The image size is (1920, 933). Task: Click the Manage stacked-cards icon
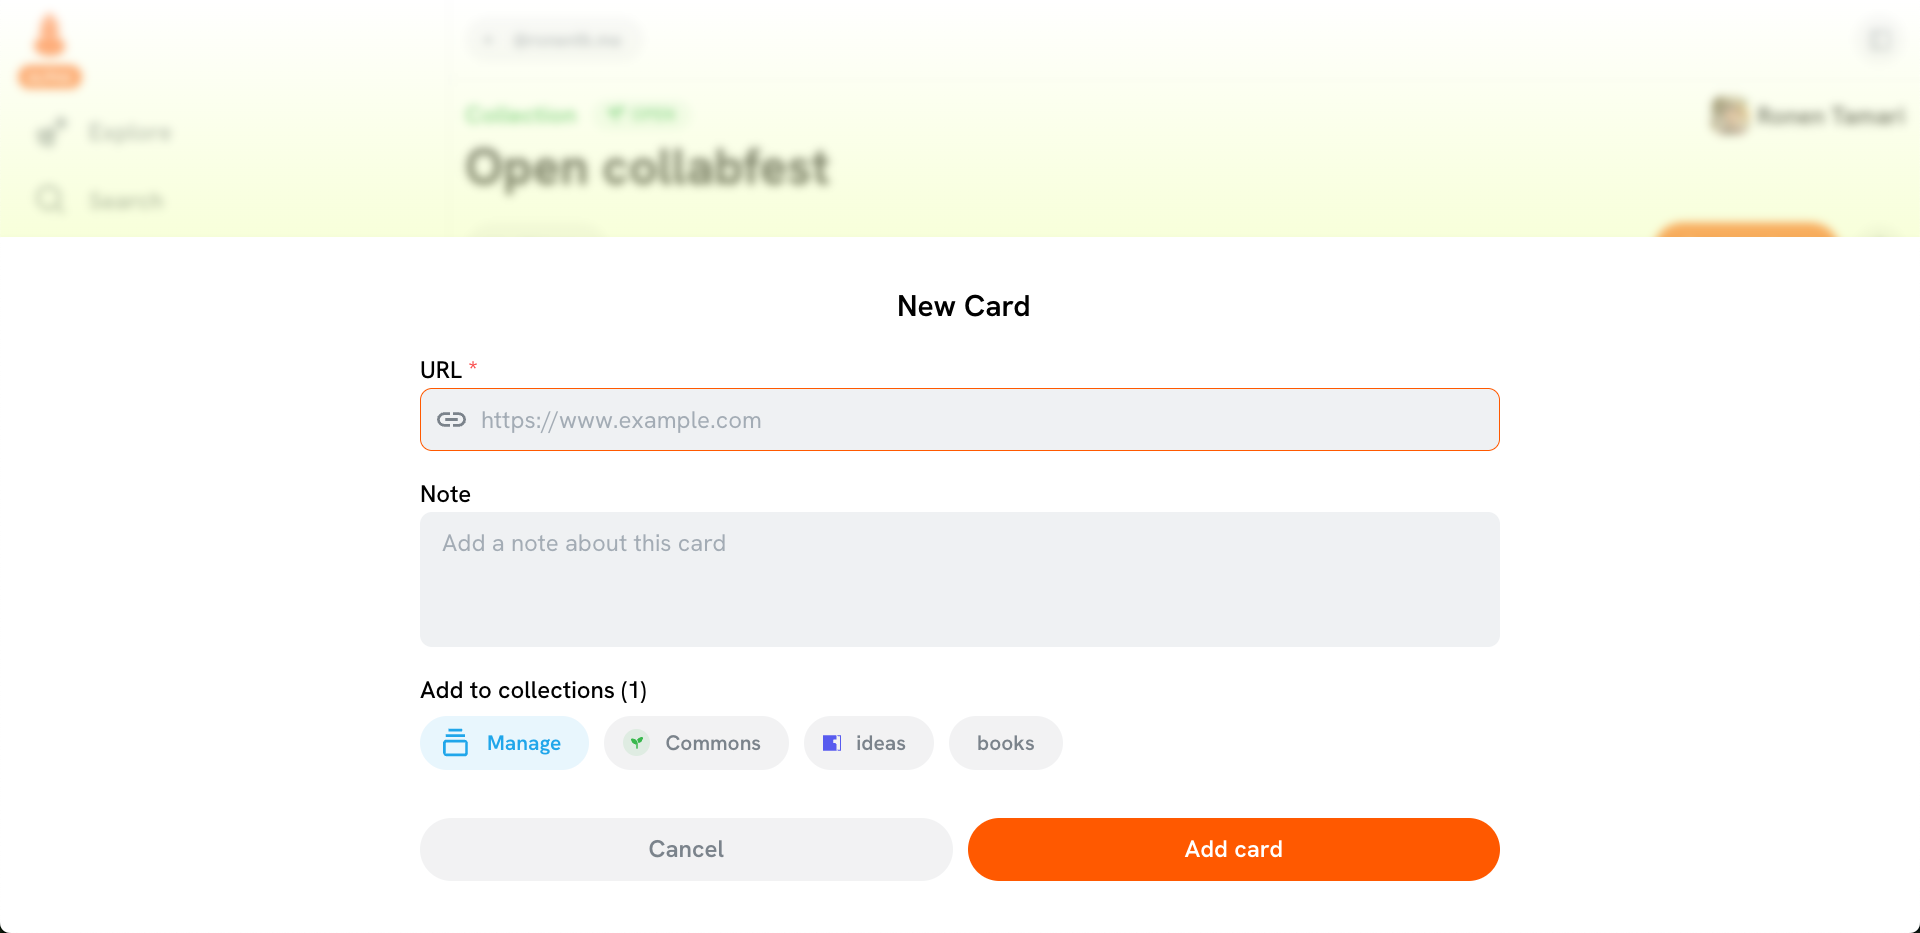point(455,743)
